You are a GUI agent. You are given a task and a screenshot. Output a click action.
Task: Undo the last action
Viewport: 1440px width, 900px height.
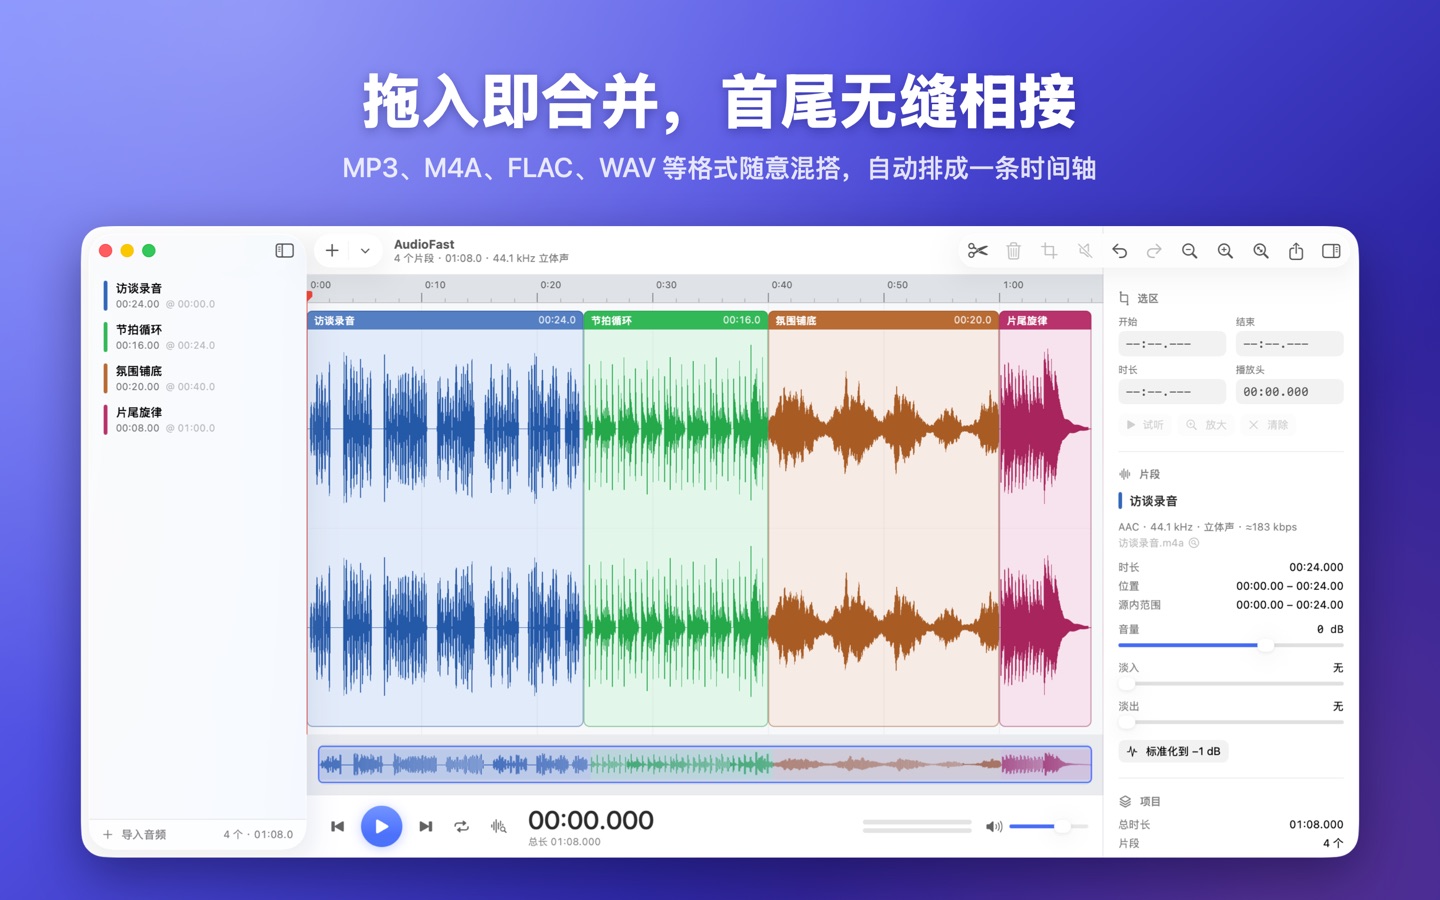(x=1119, y=251)
